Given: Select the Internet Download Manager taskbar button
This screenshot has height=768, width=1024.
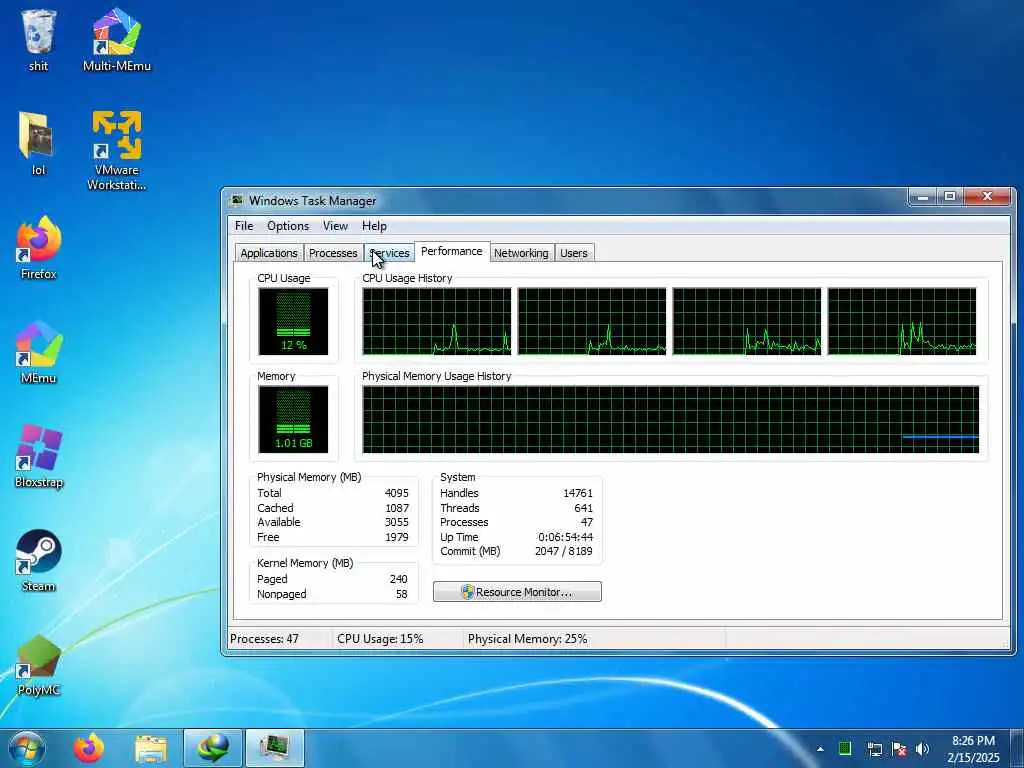Looking at the screenshot, I should pos(213,748).
